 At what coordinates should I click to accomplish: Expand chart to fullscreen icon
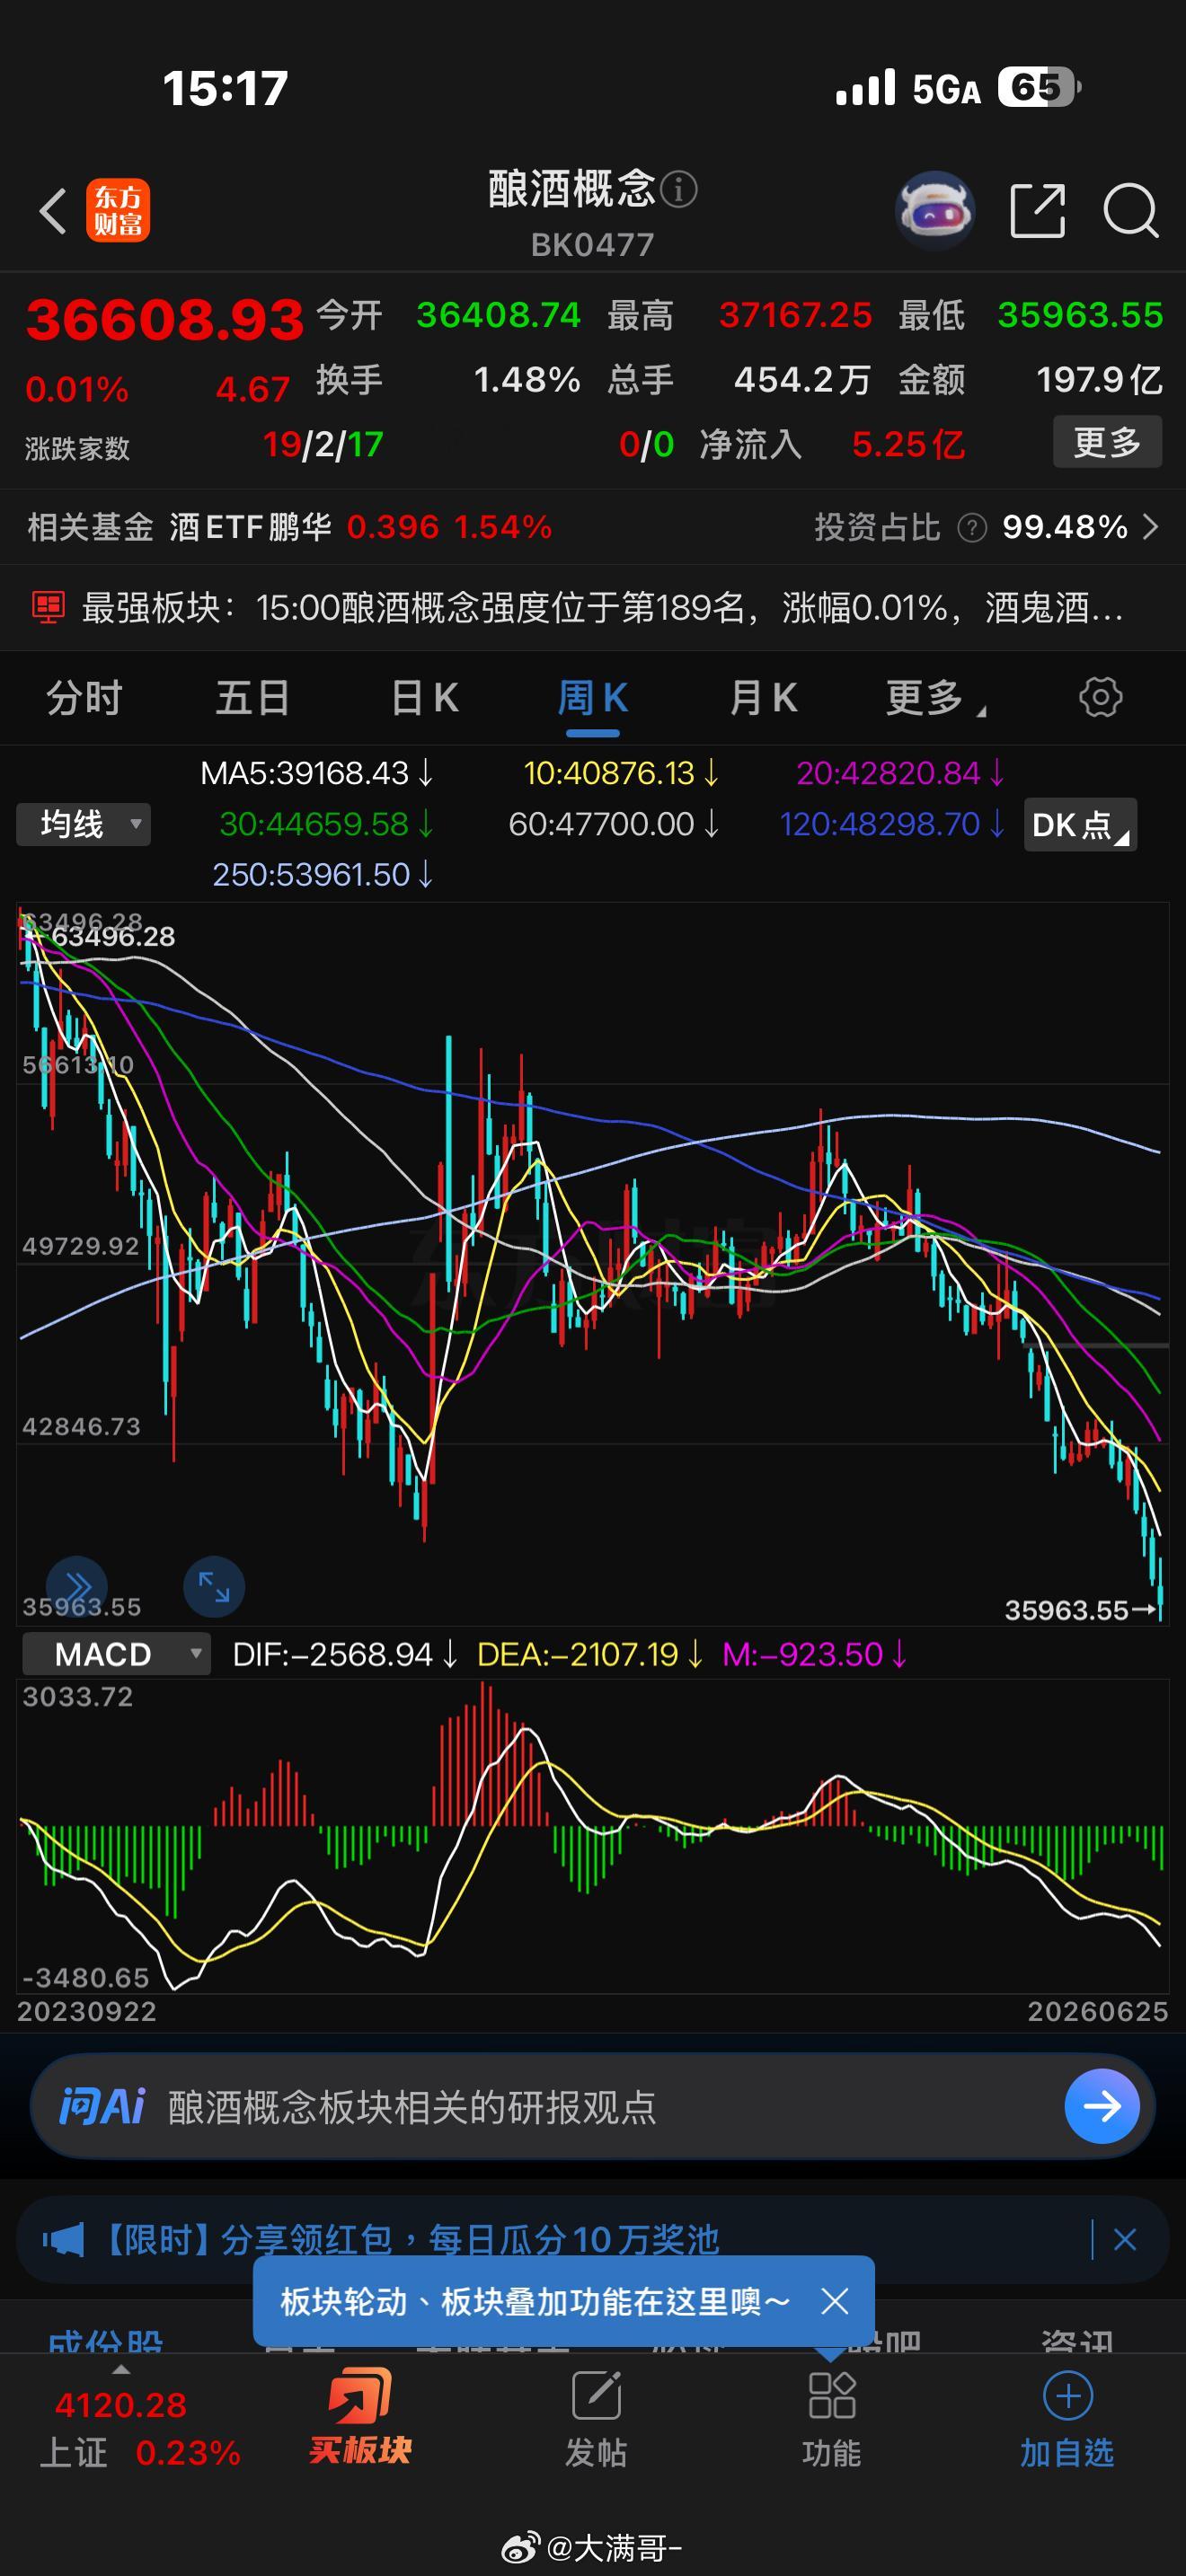214,1586
